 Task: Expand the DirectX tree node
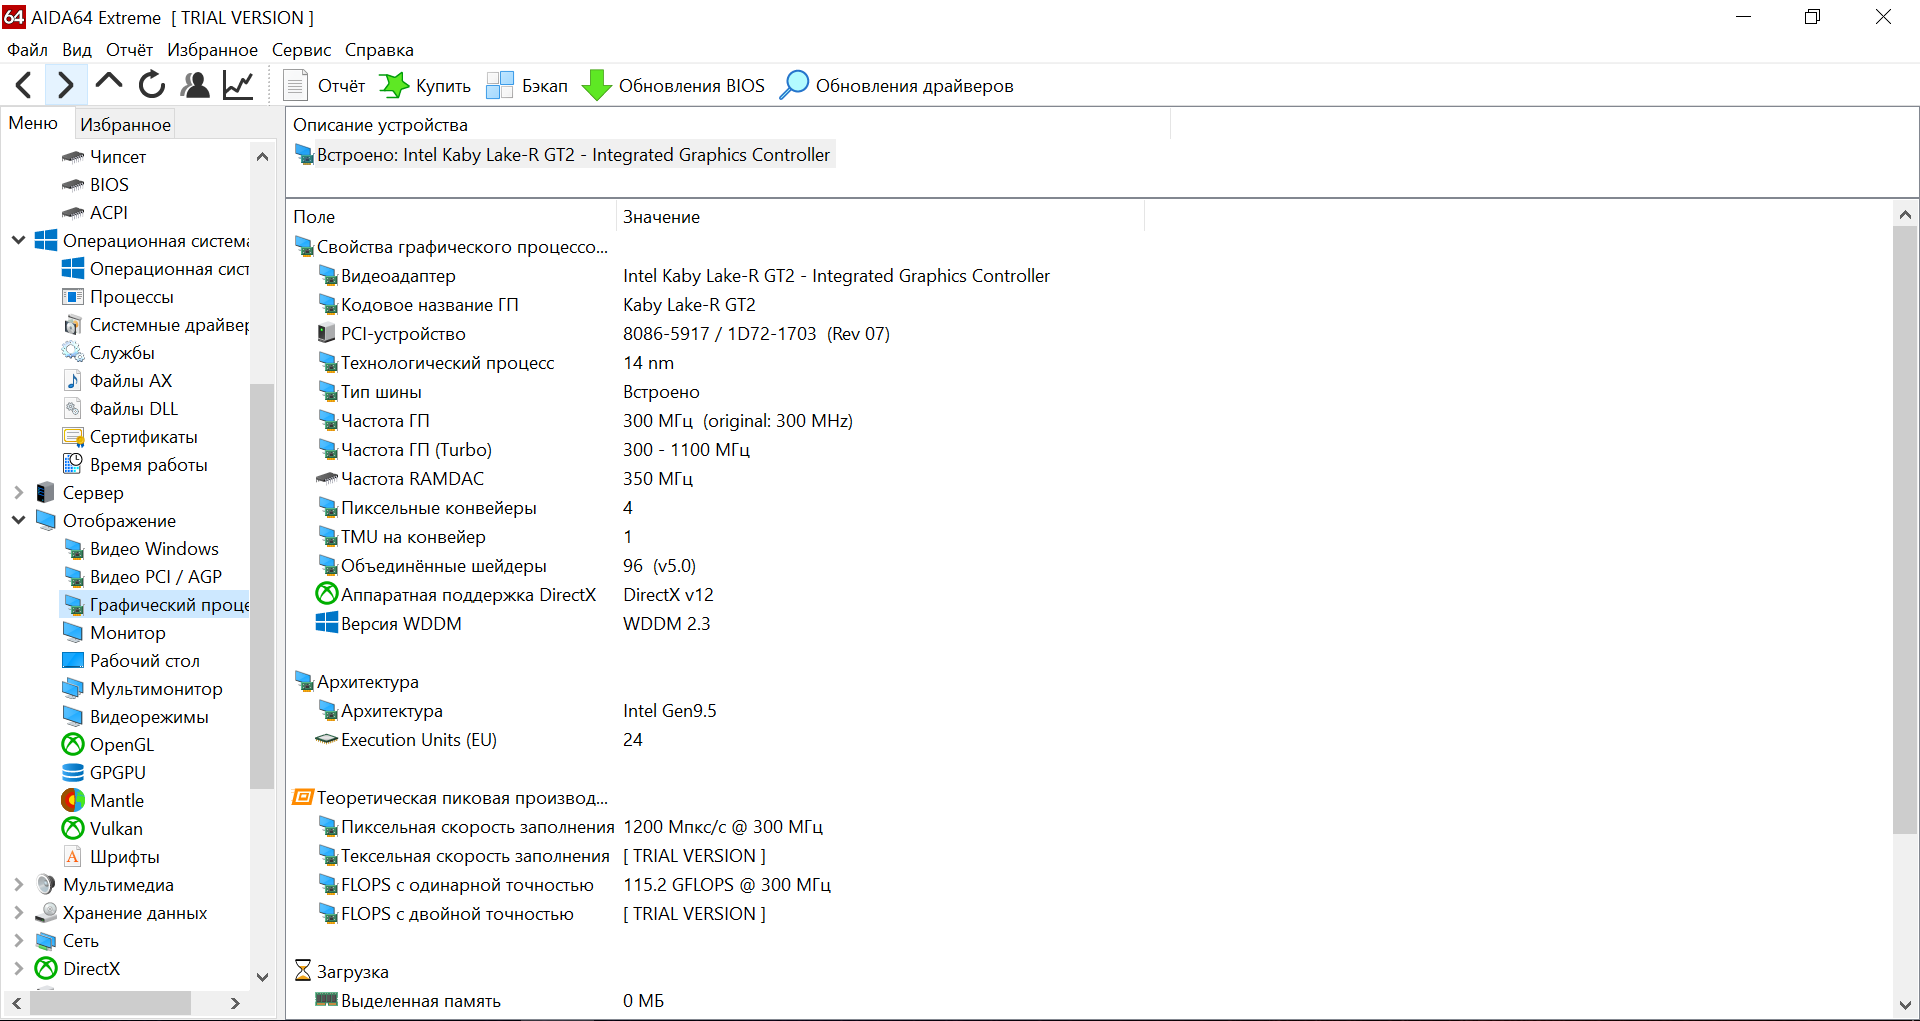click(18, 968)
